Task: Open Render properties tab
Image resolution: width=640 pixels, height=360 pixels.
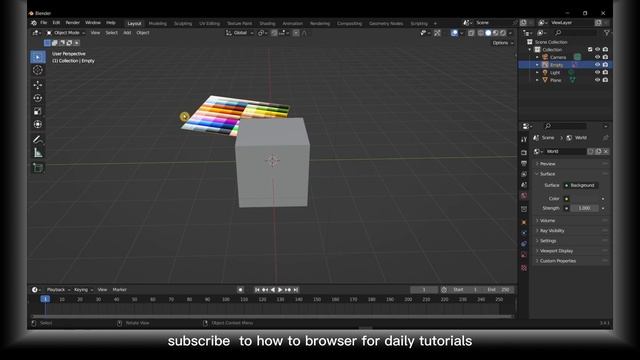Action: (x=524, y=153)
